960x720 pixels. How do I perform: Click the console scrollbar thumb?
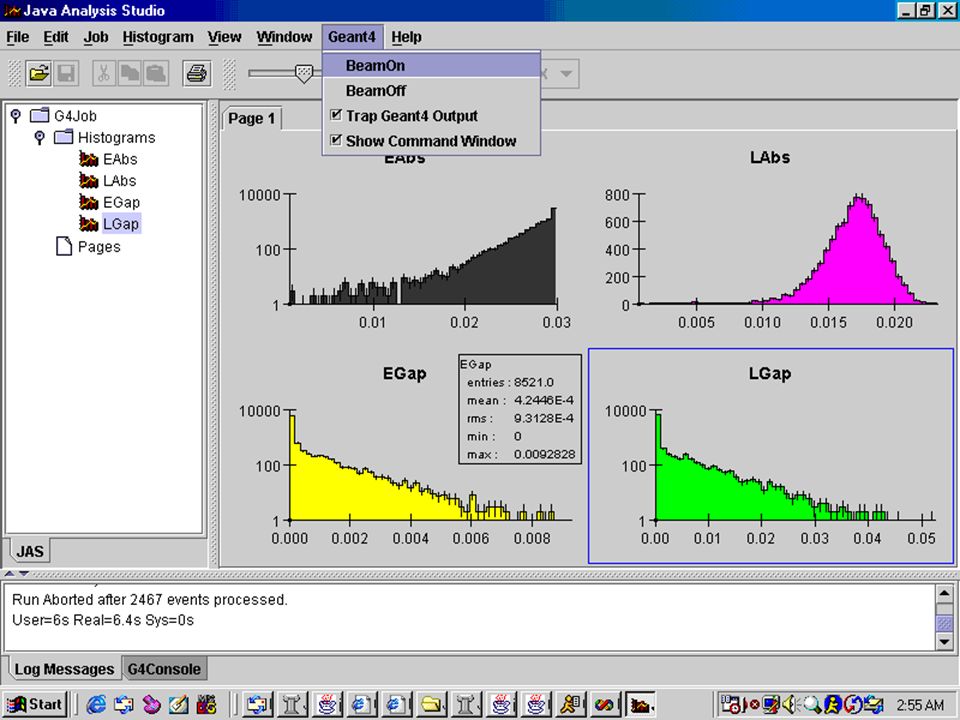[944, 623]
